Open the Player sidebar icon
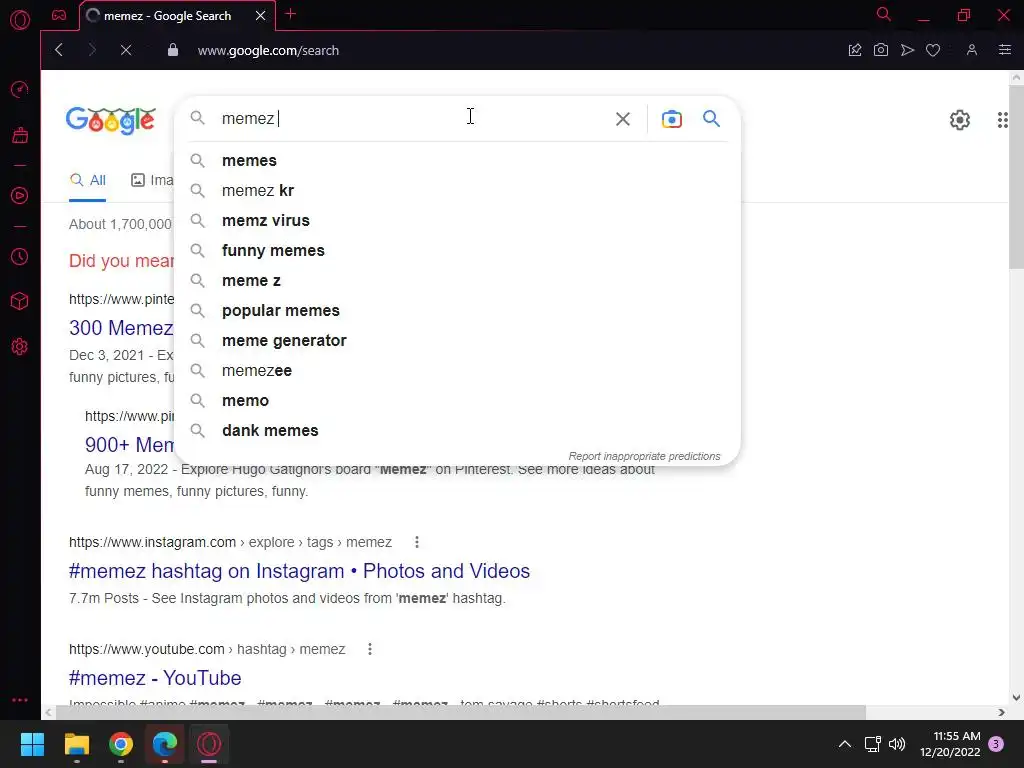 pyautogui.click(x=20, y=195)
